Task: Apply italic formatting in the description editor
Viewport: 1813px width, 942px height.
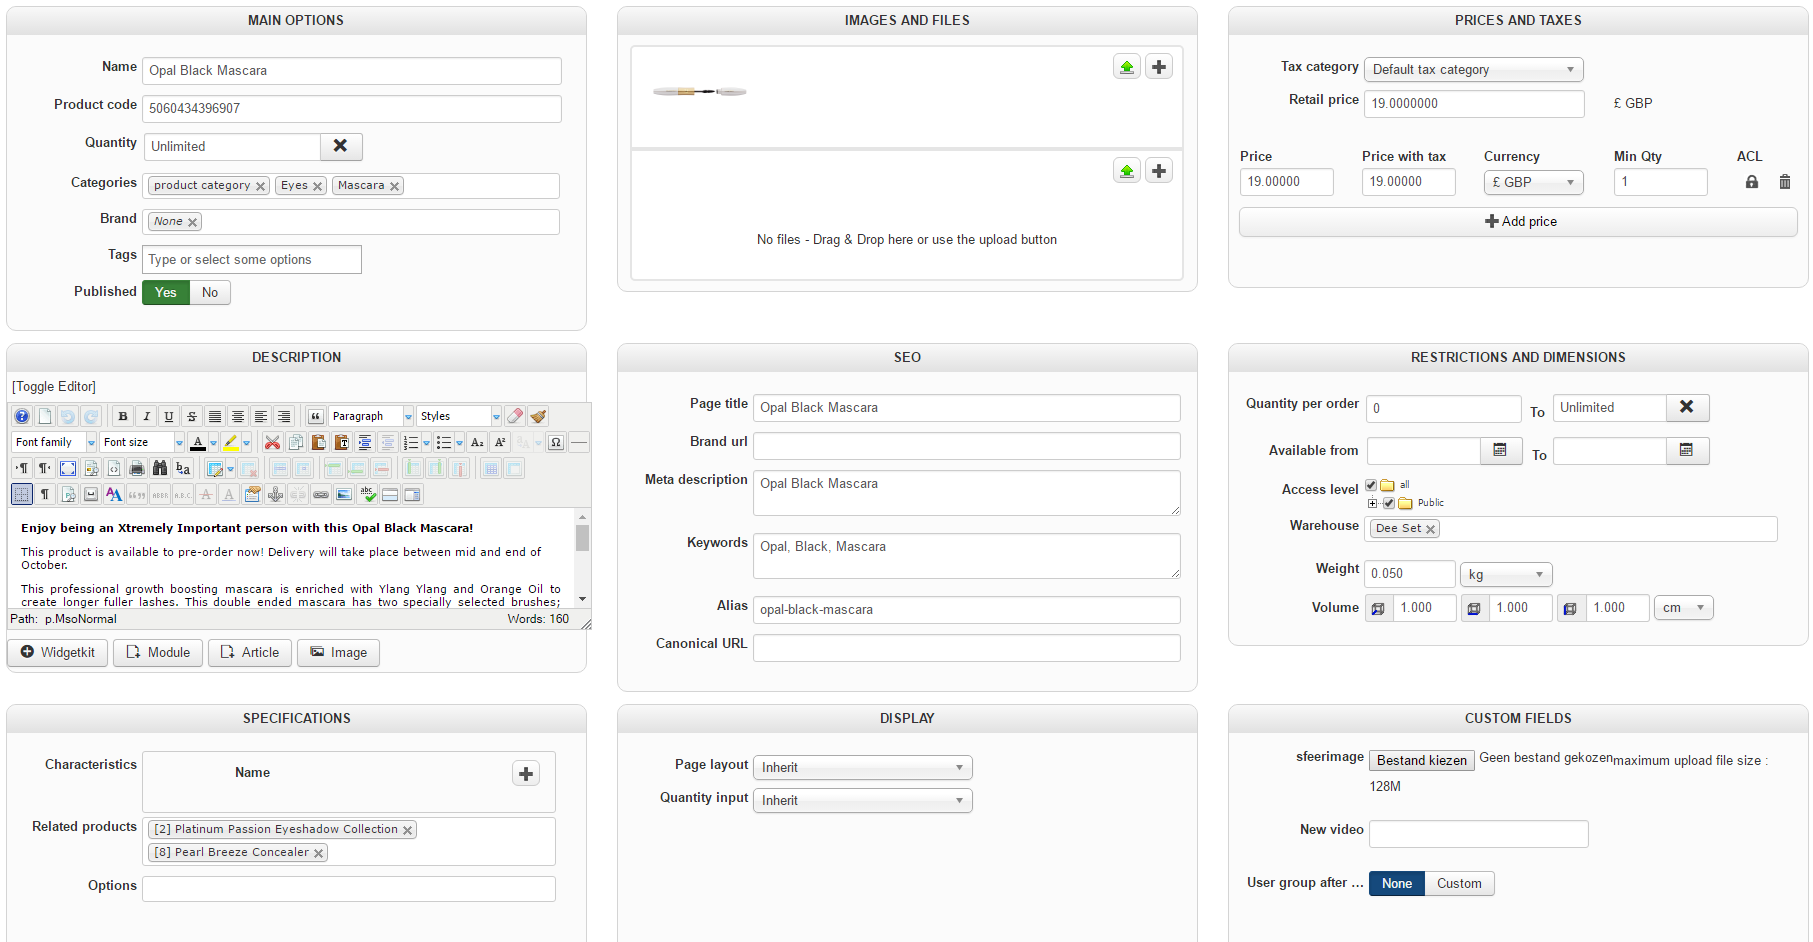Action: click(146, 416)
